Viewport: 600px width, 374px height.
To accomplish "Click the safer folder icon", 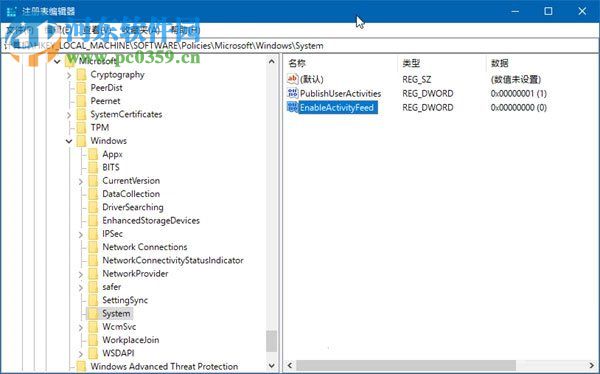I will [x=93, y=287].
